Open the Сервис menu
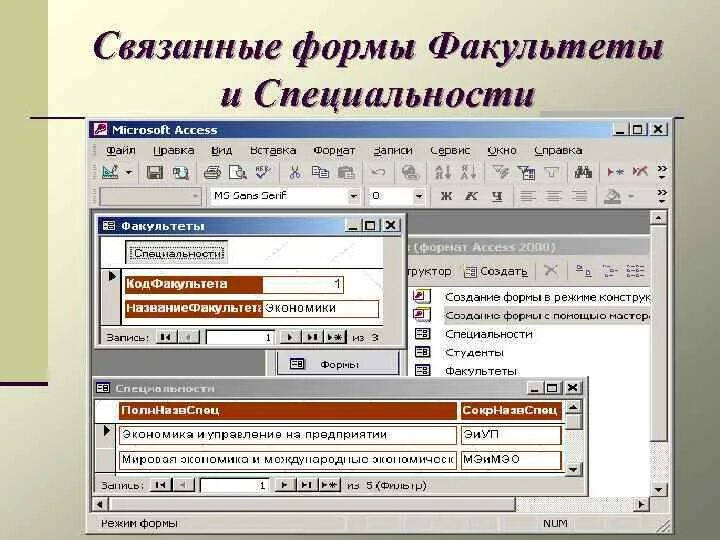Image resolution: width=720 pixels, height=540 pixels. point(450,150)
